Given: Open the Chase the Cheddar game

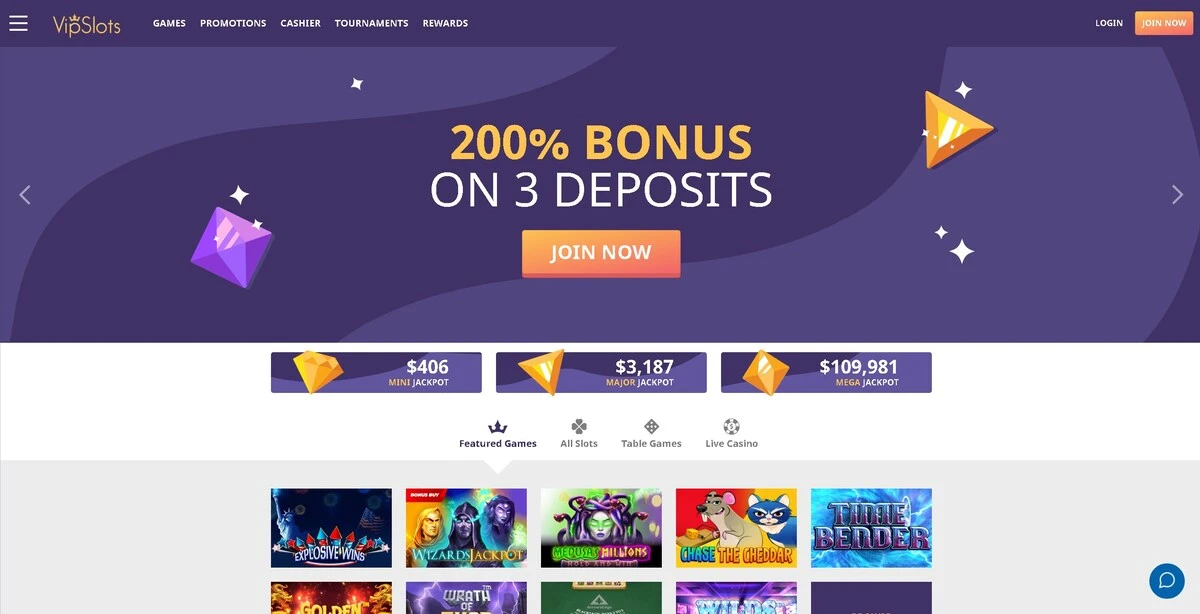Looking at the screenshot, I should [736, 528].
